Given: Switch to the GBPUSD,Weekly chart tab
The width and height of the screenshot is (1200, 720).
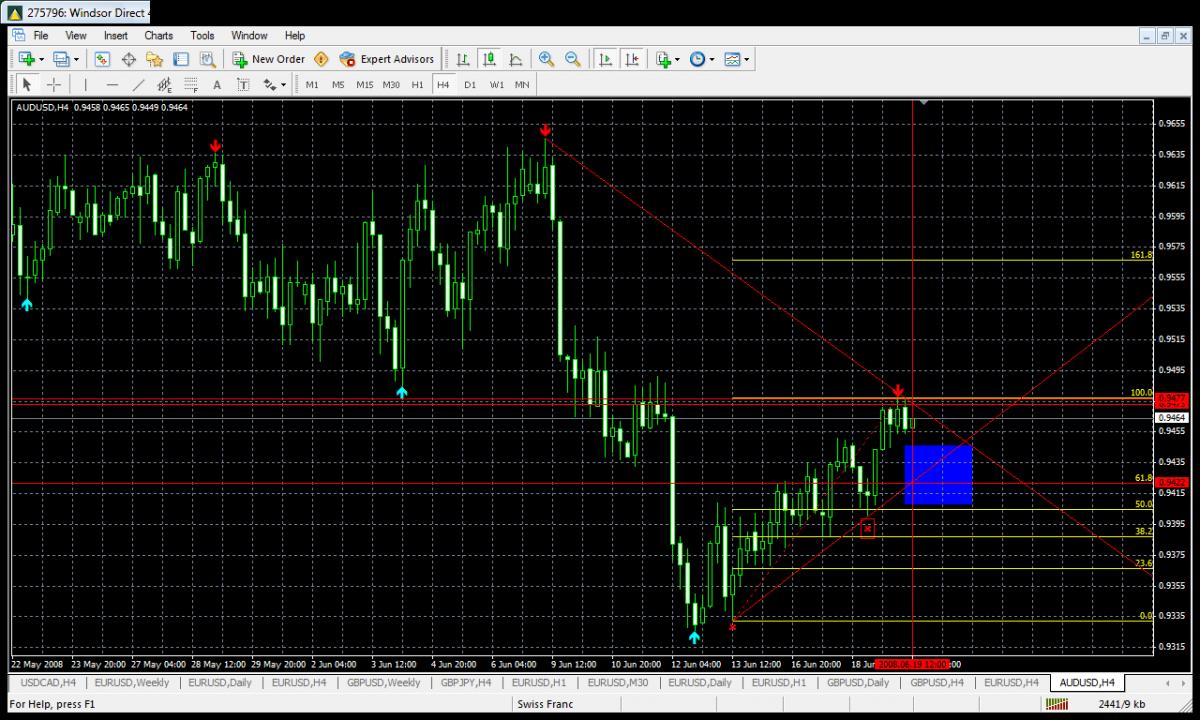Looking at the screenshot, I should tap(383, 682).
